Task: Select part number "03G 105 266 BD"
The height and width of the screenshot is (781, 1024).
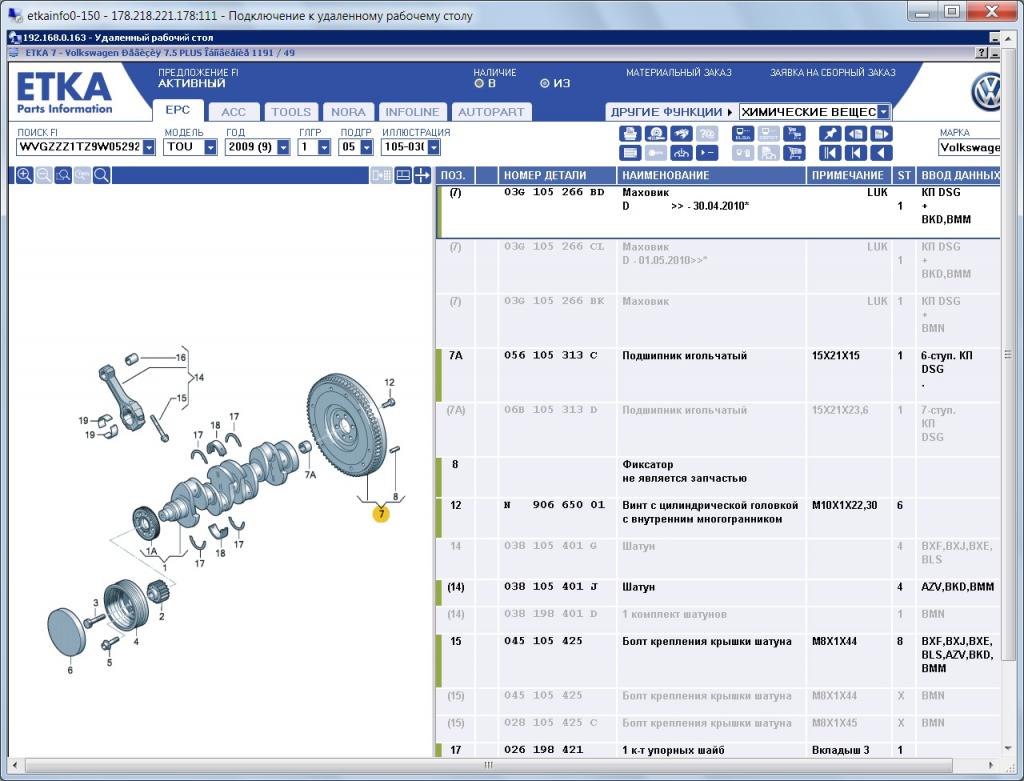Action: 554,192
